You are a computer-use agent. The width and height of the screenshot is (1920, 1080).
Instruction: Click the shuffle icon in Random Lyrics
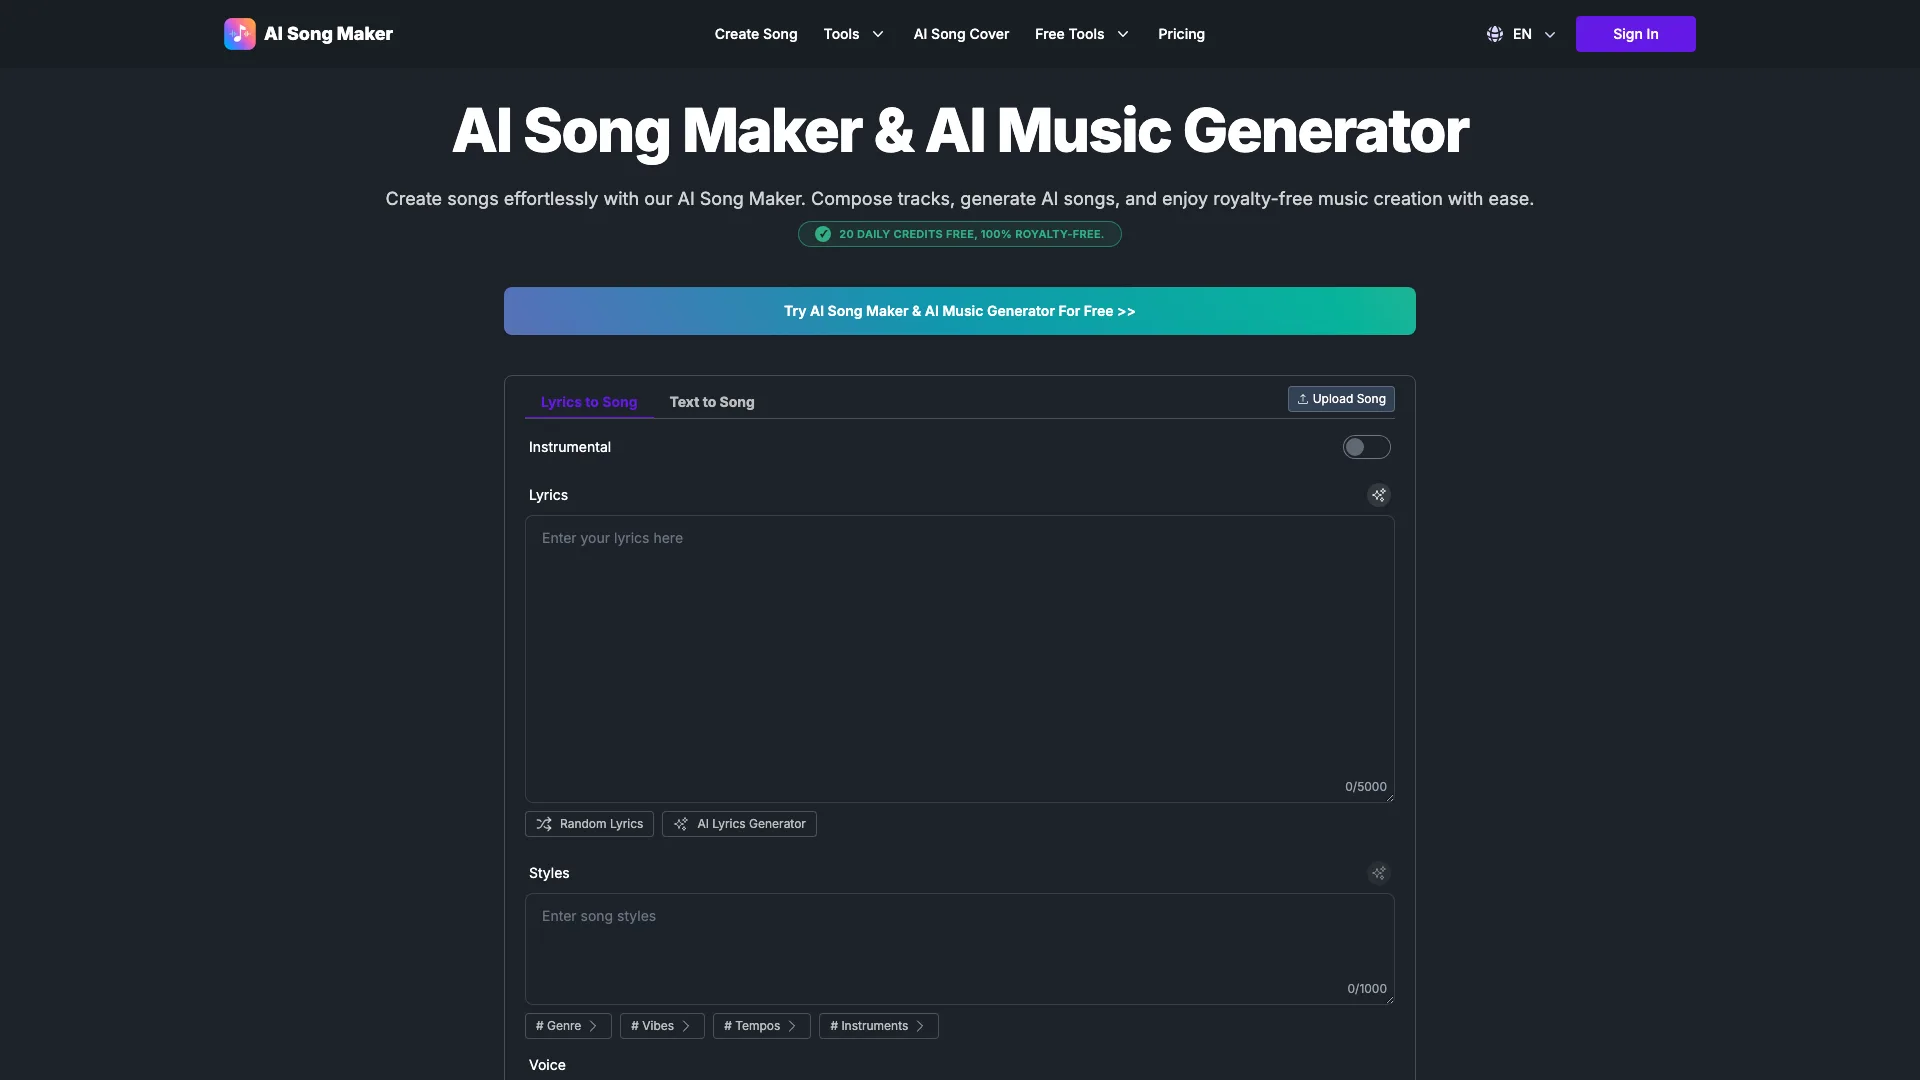544,824
